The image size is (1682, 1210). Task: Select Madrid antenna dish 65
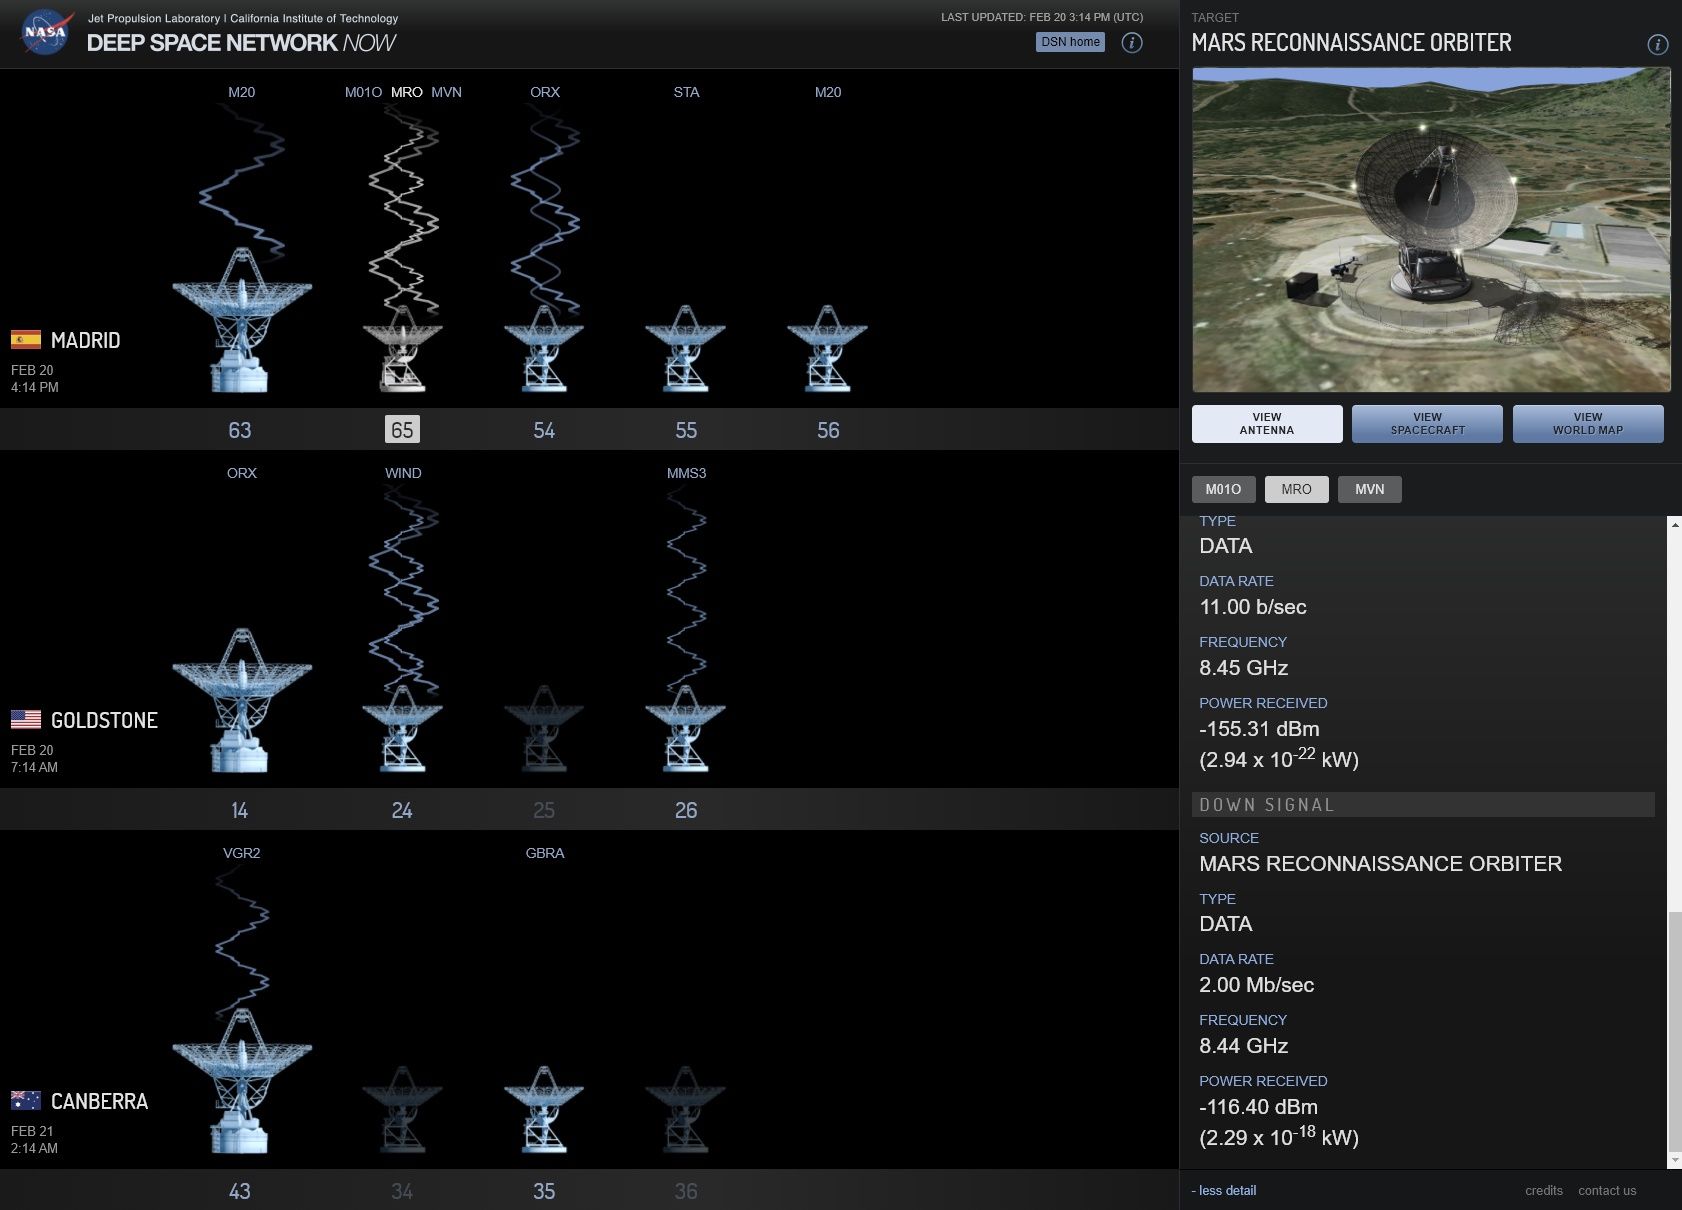[403, 349]
